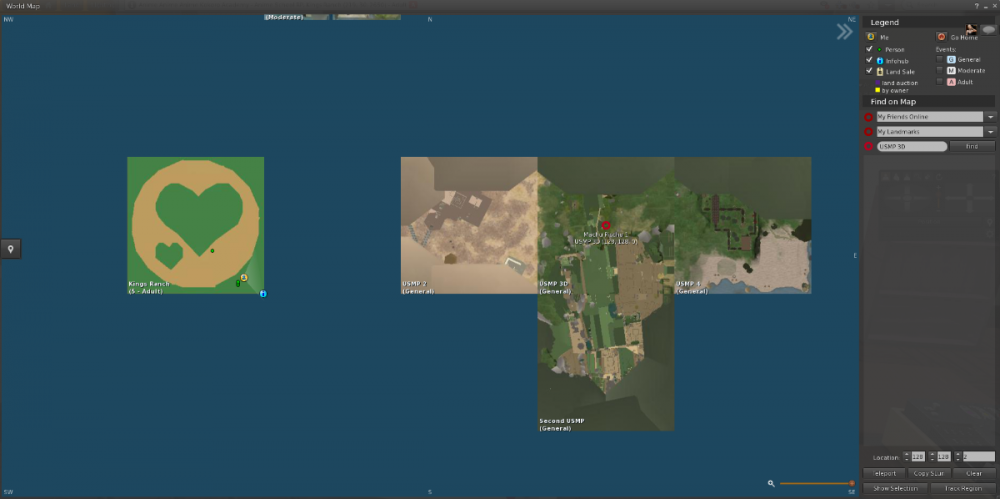Click the first Location coordinate stepper arrows
The width and height of the screenshot is (1000, 499).
coord(906,456)
